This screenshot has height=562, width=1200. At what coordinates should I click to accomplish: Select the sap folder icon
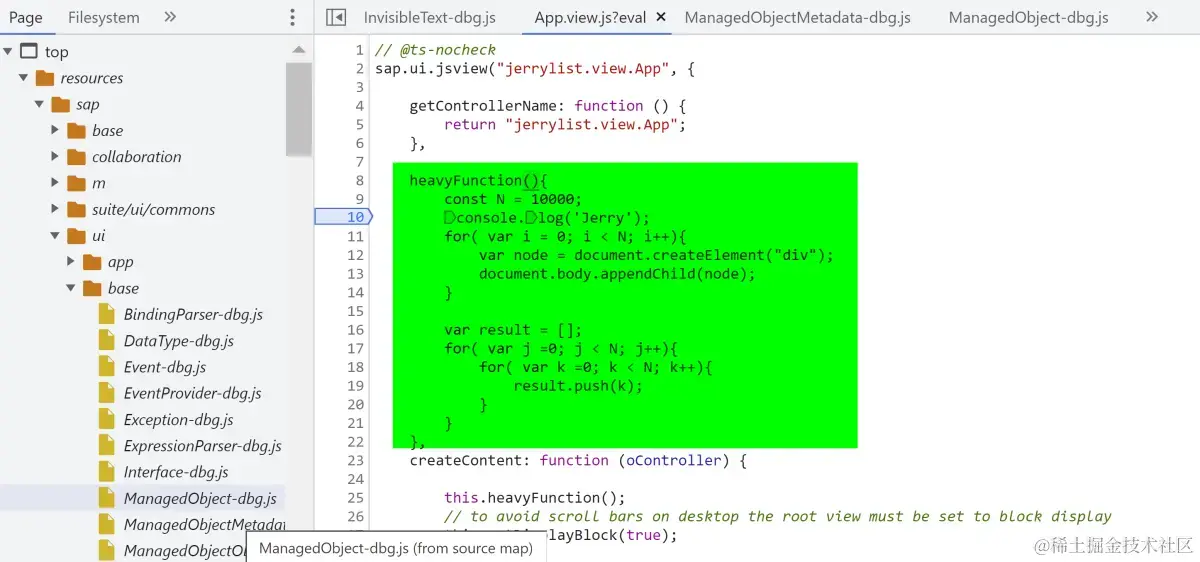[60, 104]
